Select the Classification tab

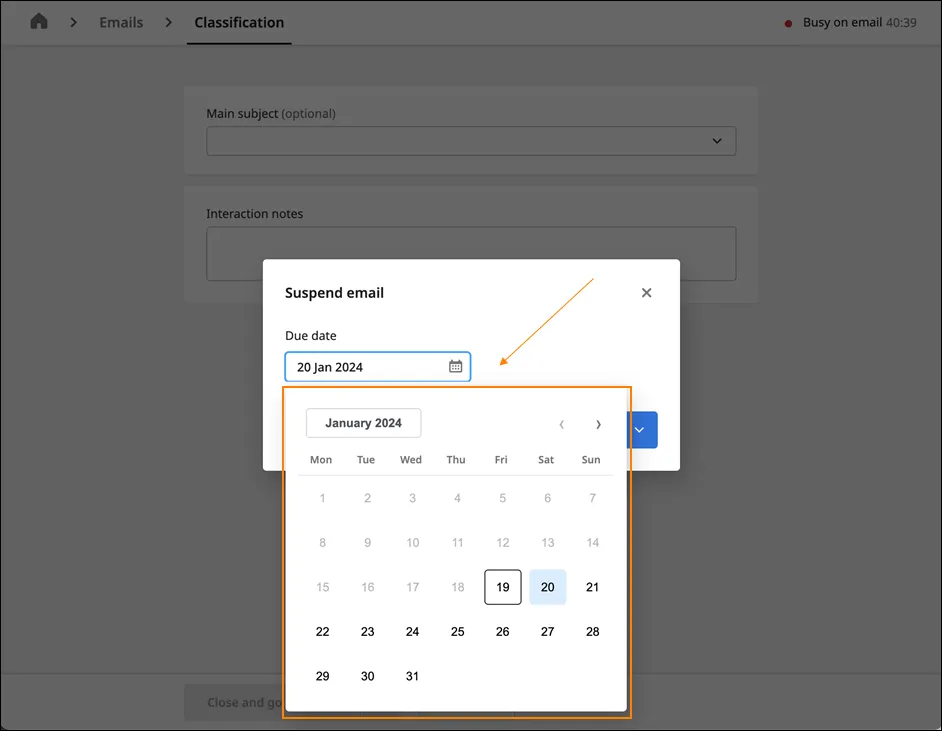click(x=239, y=22)
